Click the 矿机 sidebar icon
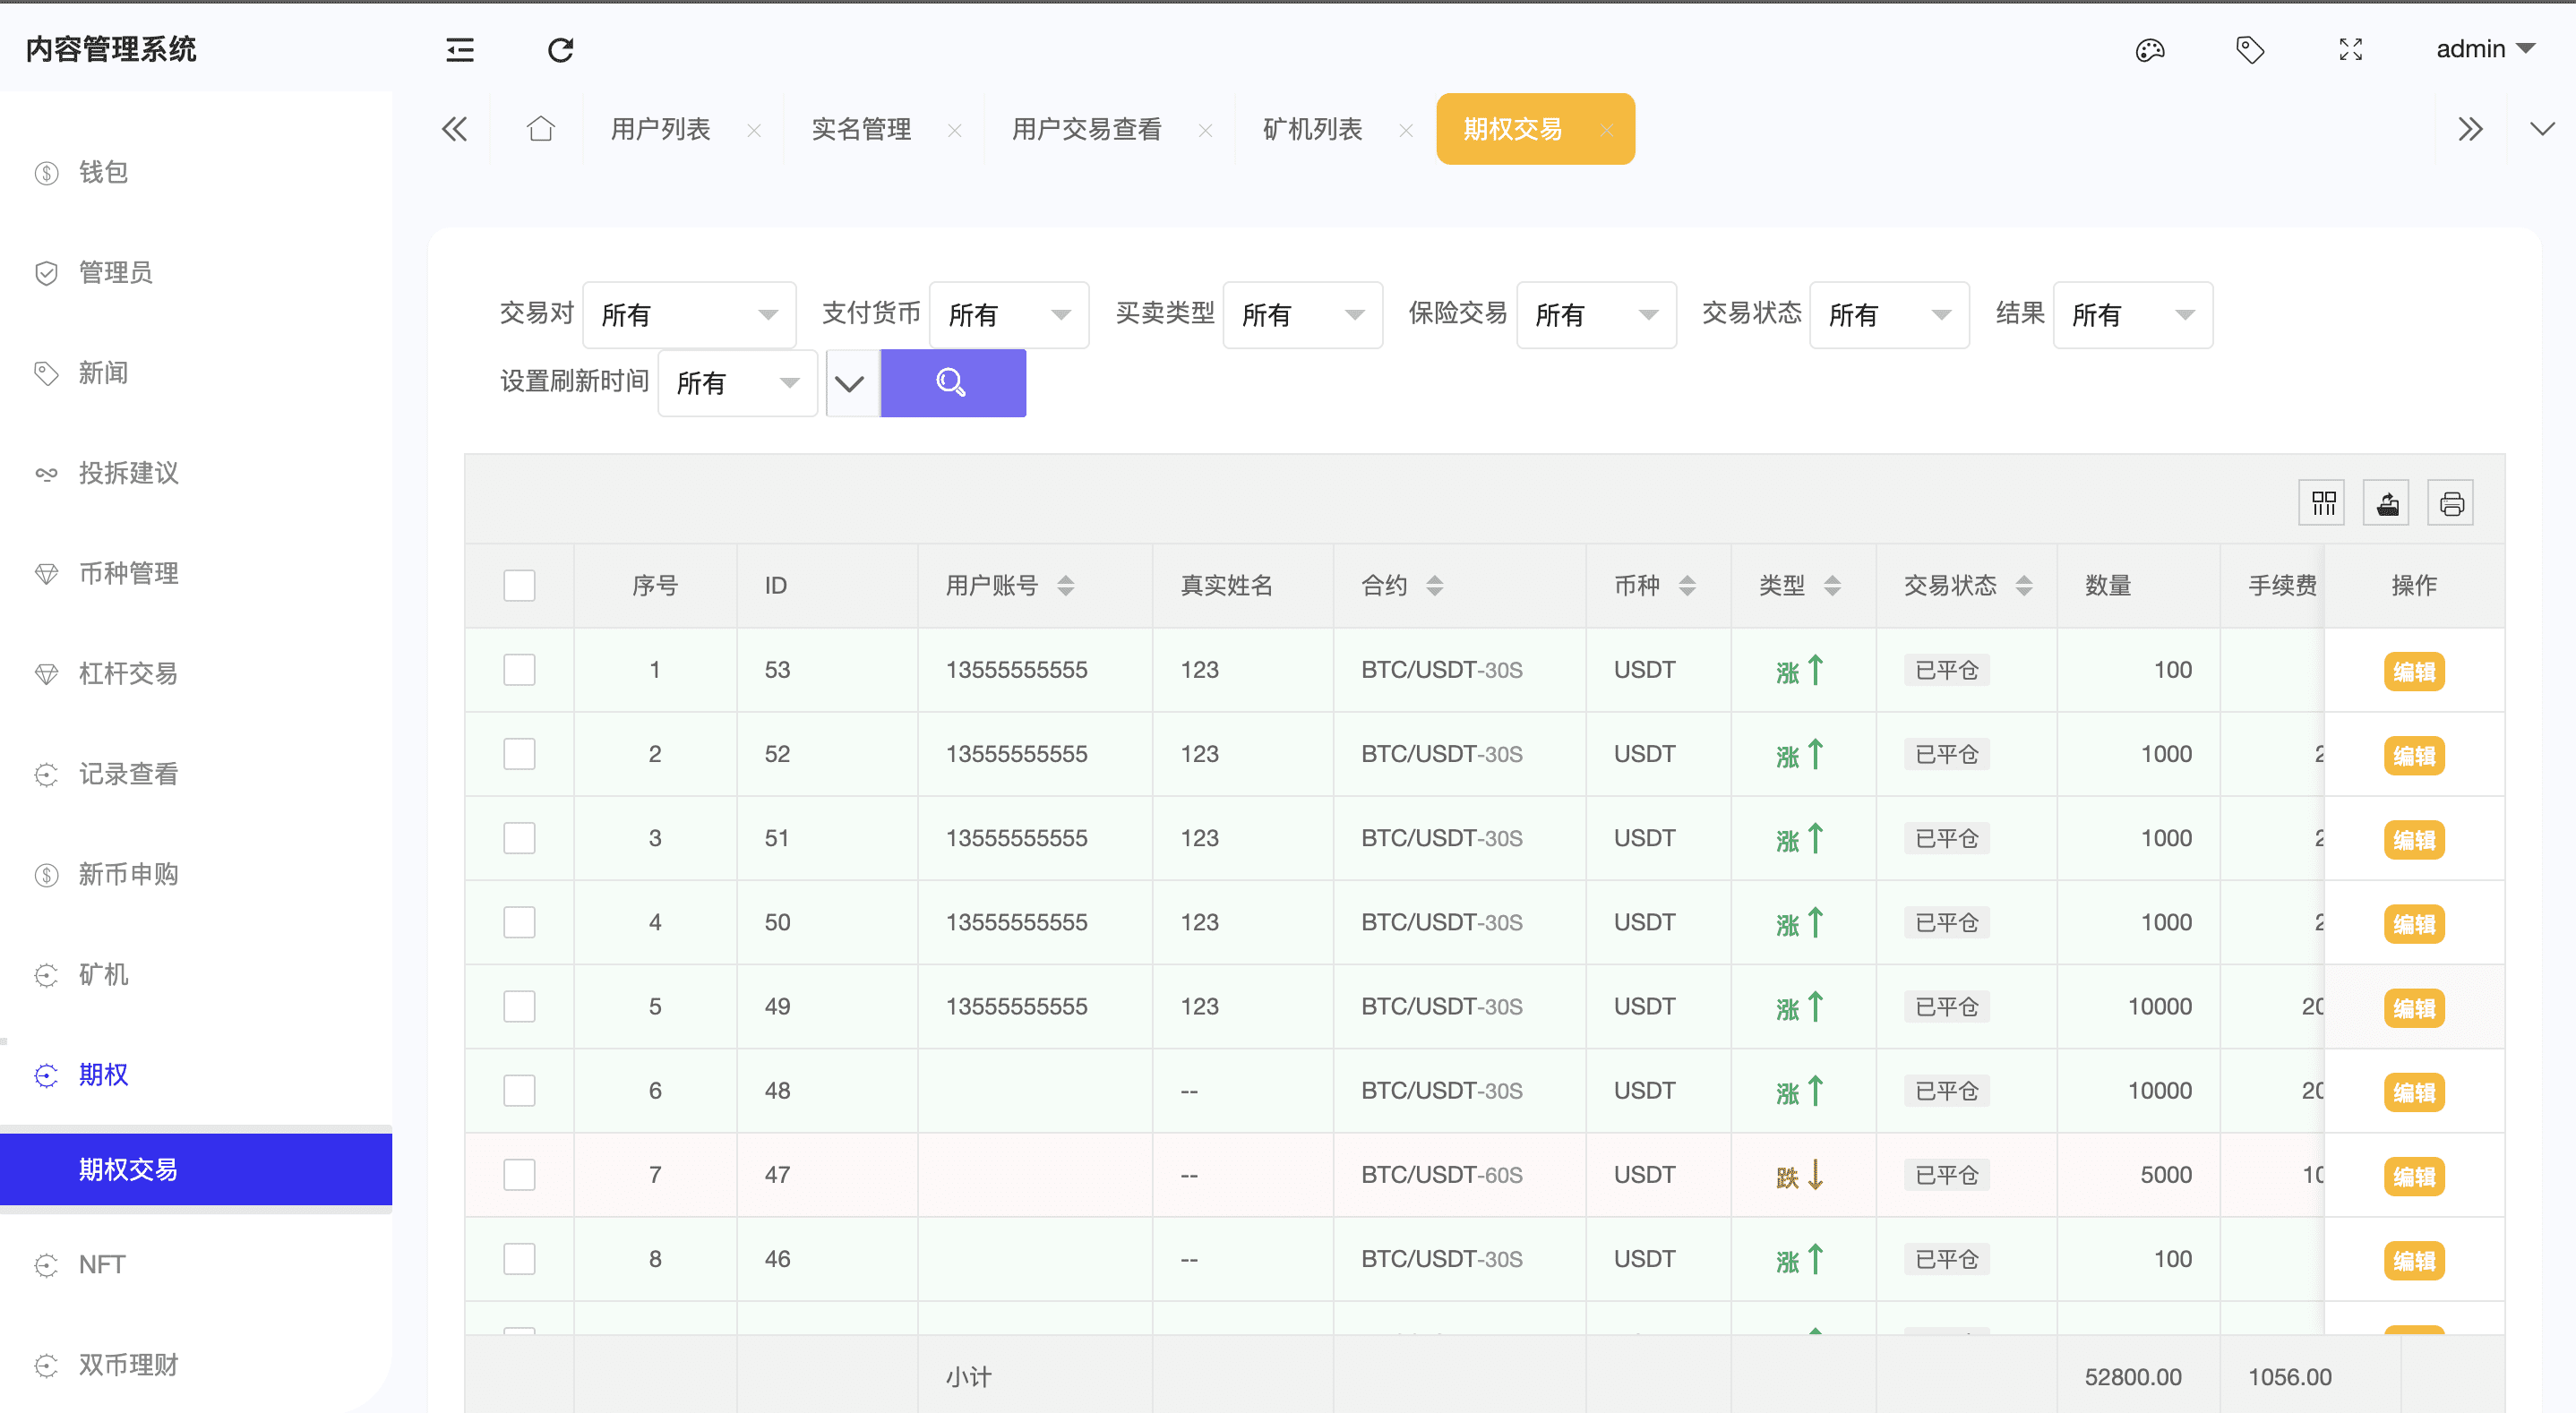This screenshot has height=1413, width=2576. click(x=46, y=972)
